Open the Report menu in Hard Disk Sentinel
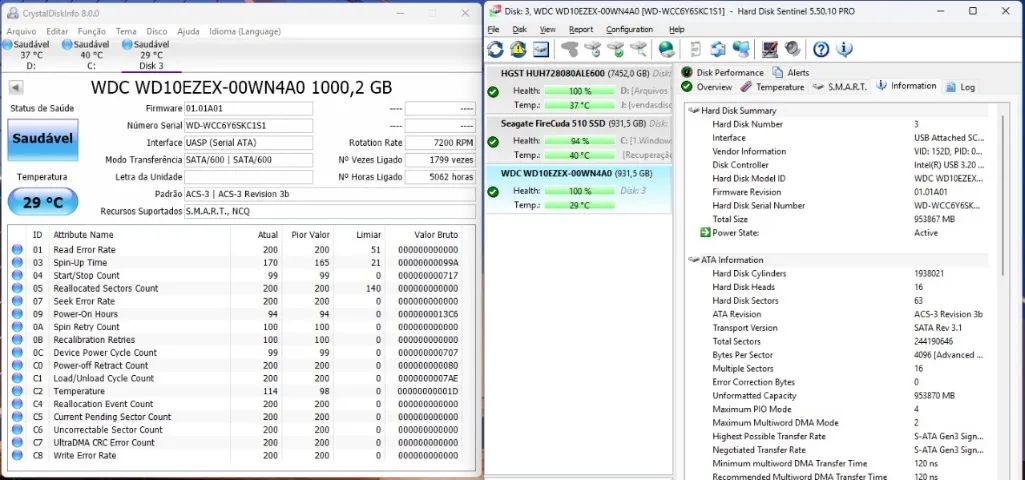Viewport: 1025px width, 480px height. click(x=581, y=29)
